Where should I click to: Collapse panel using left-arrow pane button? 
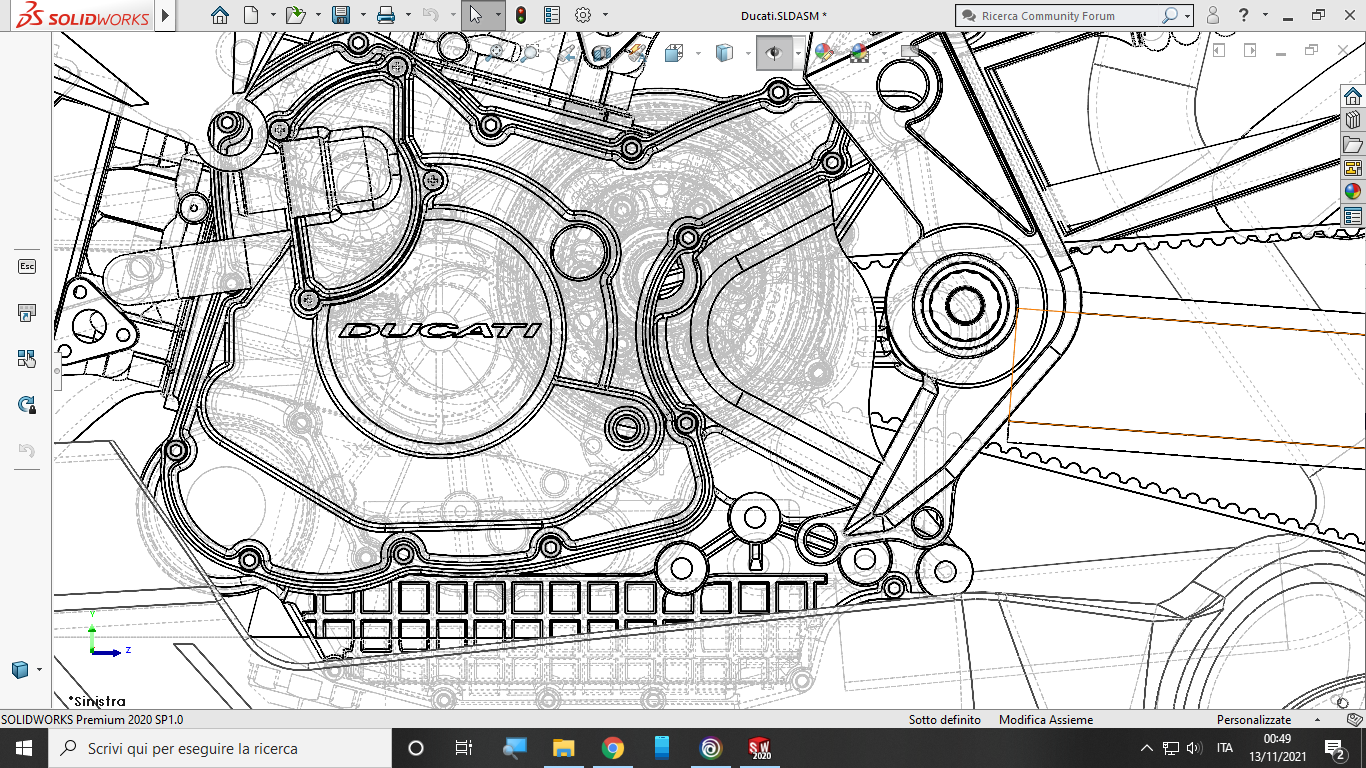coord(1219,50)
